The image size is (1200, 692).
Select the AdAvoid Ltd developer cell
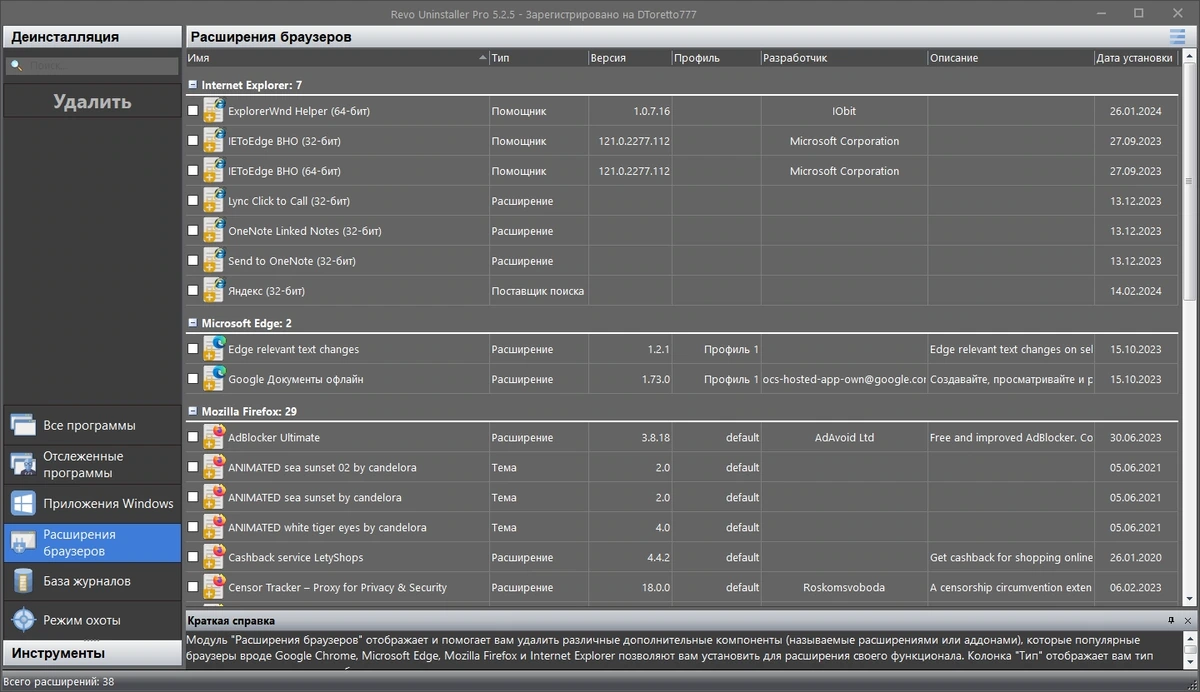coord(844,437)
